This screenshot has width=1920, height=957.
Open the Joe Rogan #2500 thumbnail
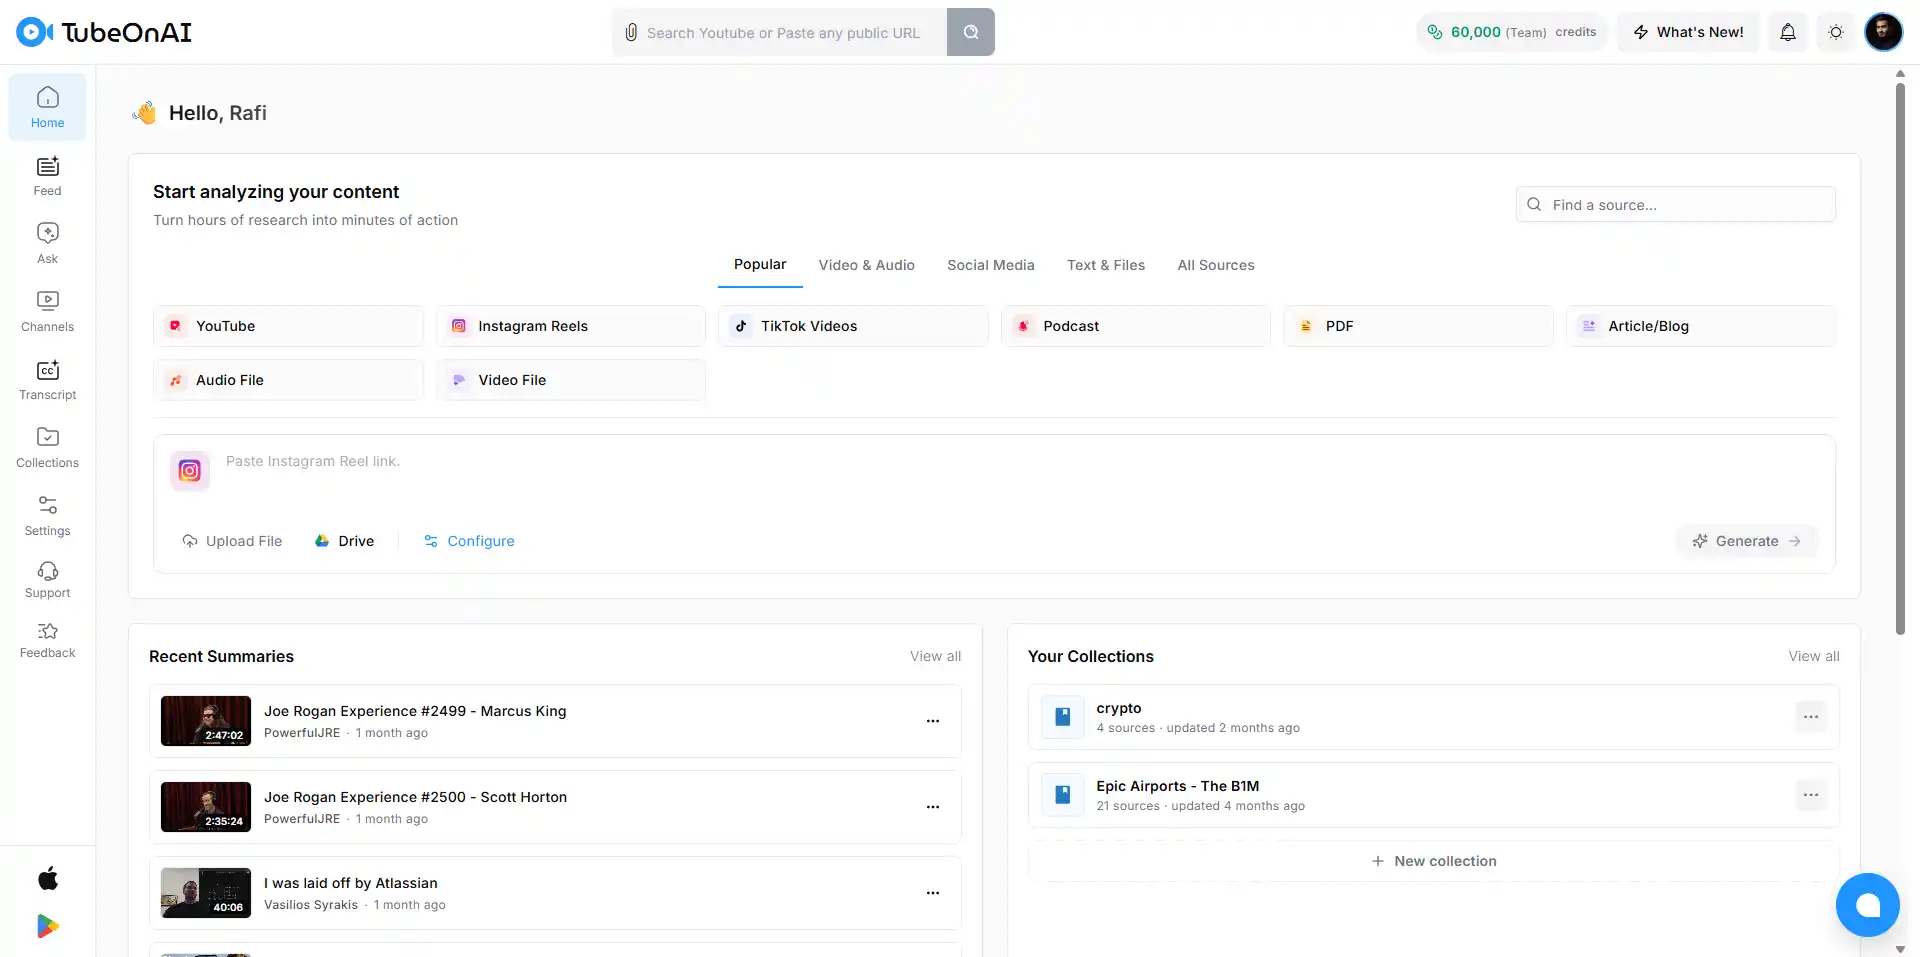[x=206, y=807]
